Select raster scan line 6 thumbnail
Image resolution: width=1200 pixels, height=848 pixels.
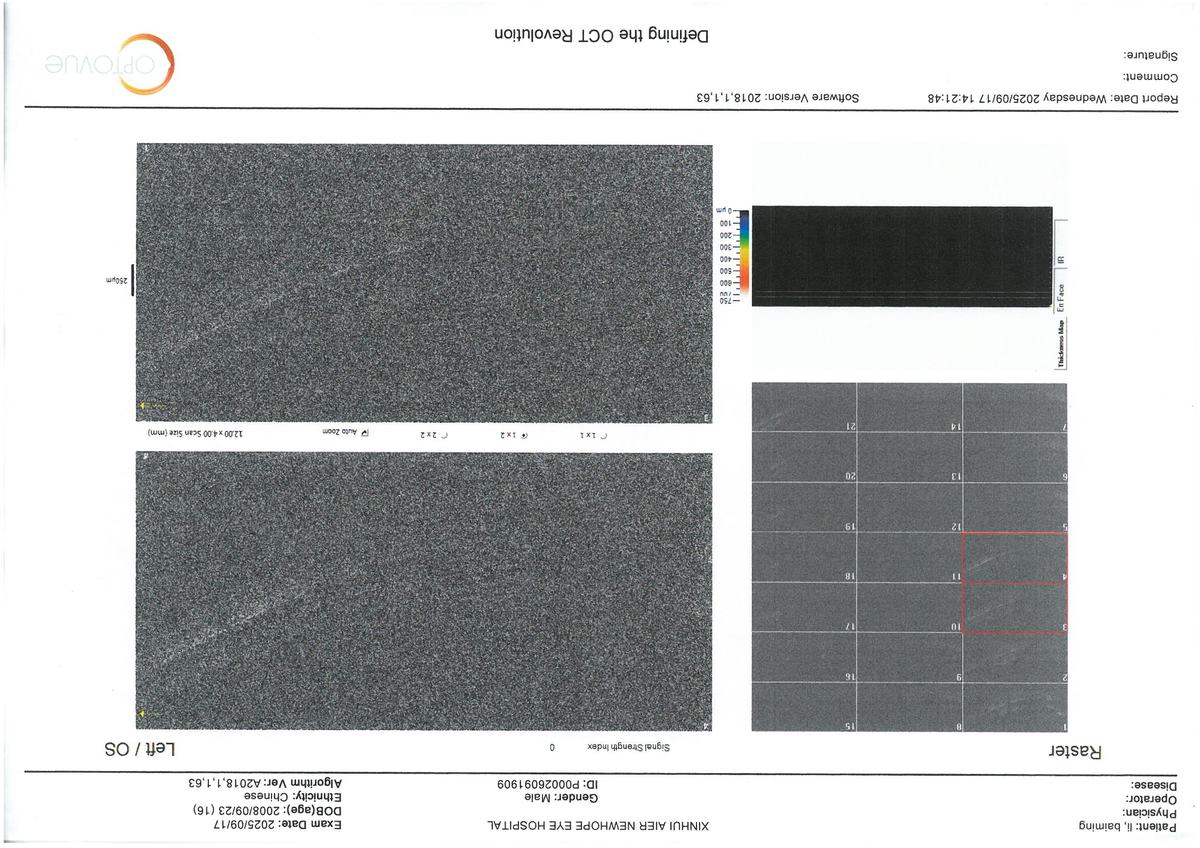pos(1014,457)
